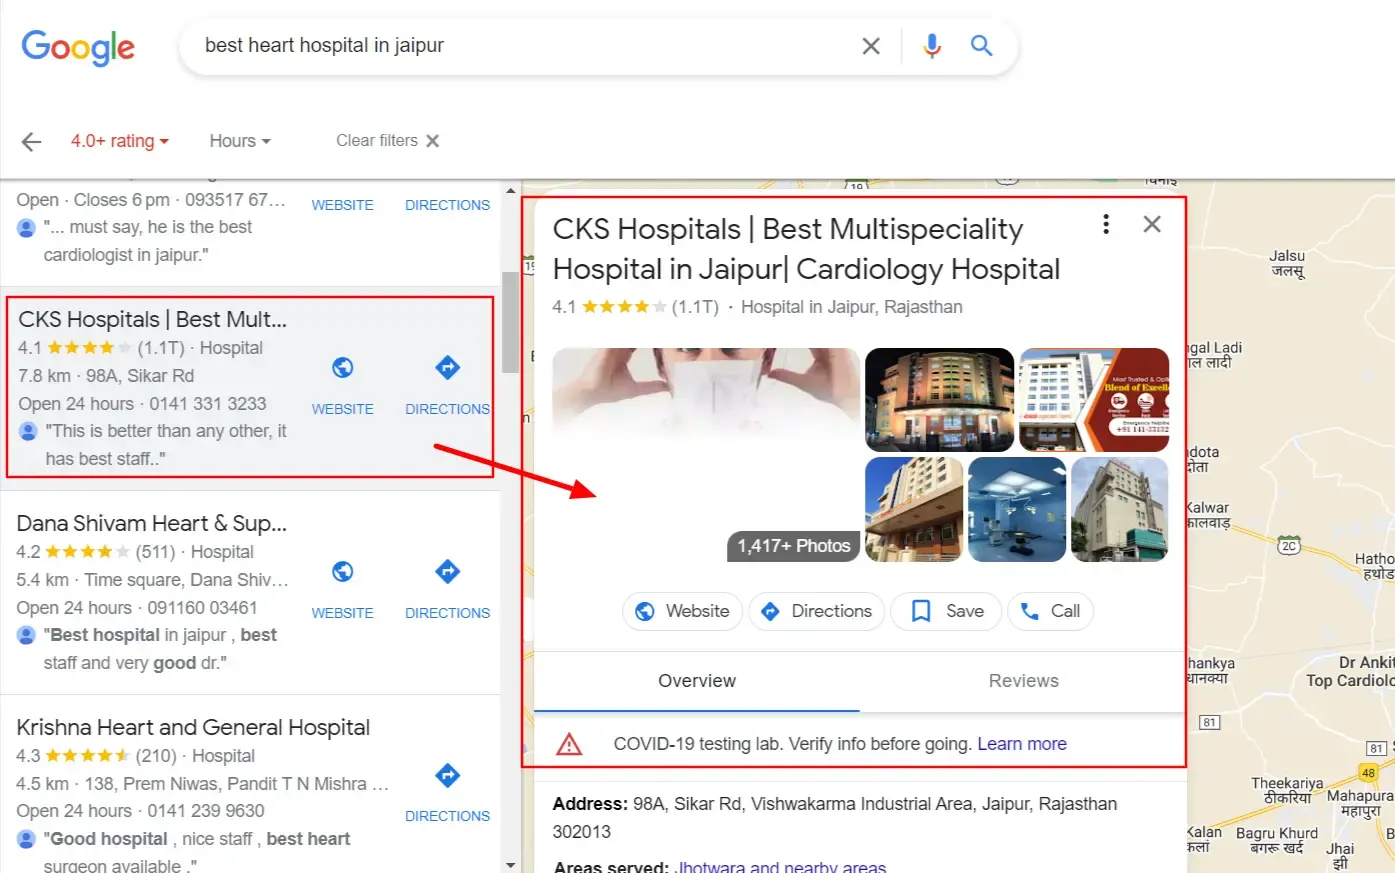Image resolution: width=1395 pixels, height=873 pixels.
Task: Click the scroll-up arrow of results list
Action: point(511,190)
